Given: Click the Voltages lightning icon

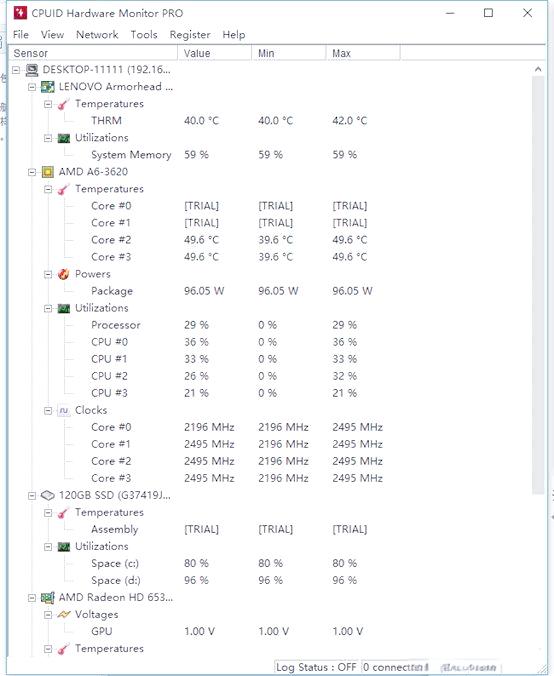Looking at the screenshot, I should [63, 615].
